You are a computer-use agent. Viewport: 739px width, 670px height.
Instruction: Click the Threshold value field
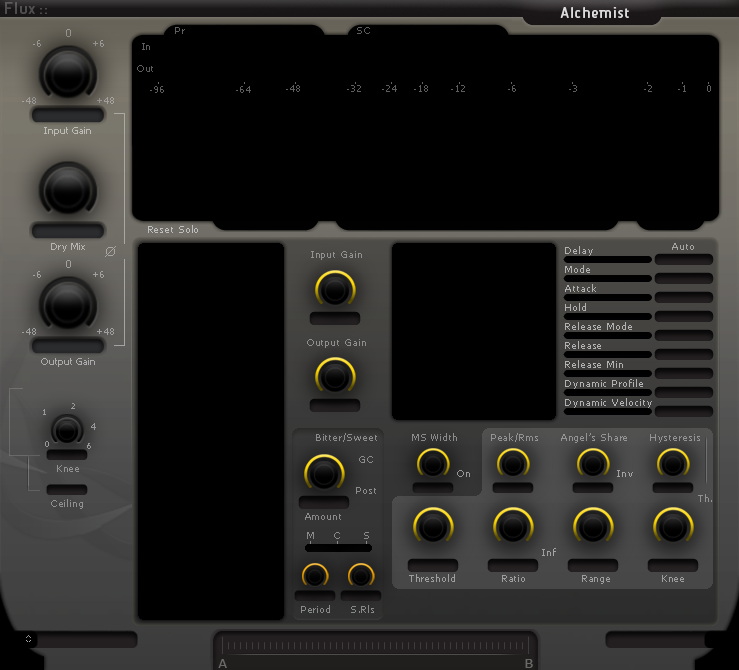433,565
